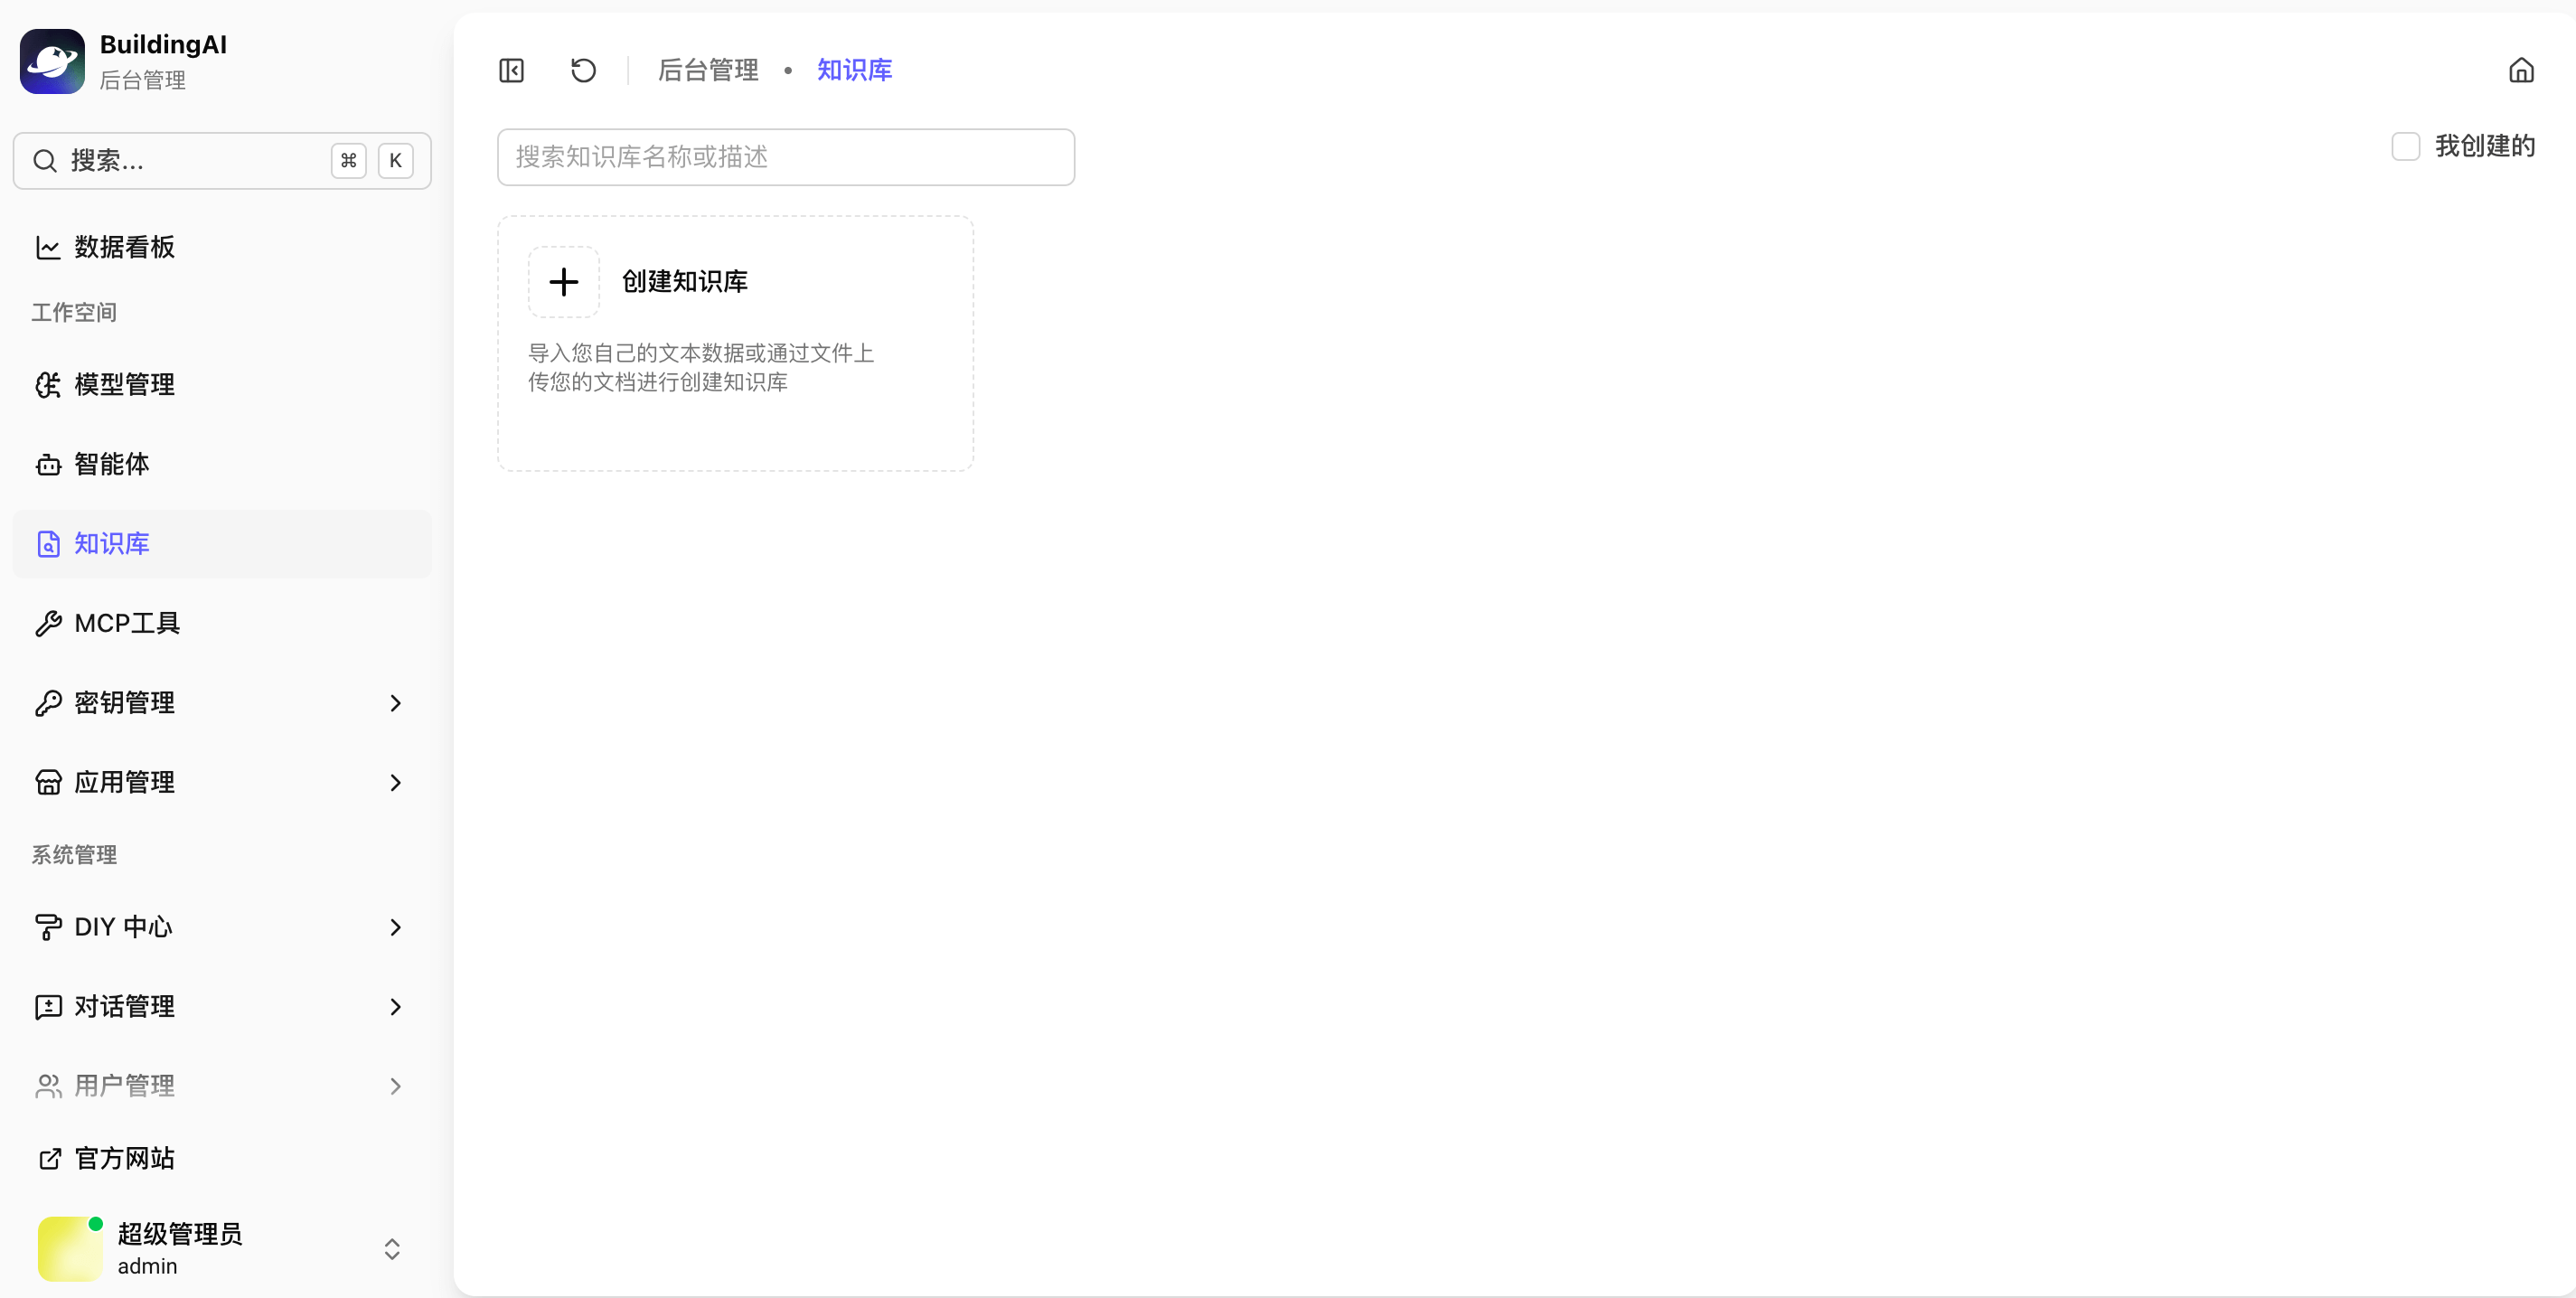Click the refresh page icon
This screenshot has width=2576, height=1298.
[x=583, y=70]
